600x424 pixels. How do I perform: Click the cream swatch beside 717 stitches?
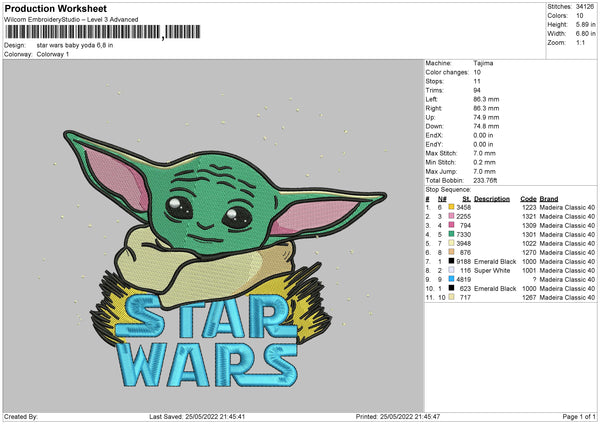(x=451, y=297)
